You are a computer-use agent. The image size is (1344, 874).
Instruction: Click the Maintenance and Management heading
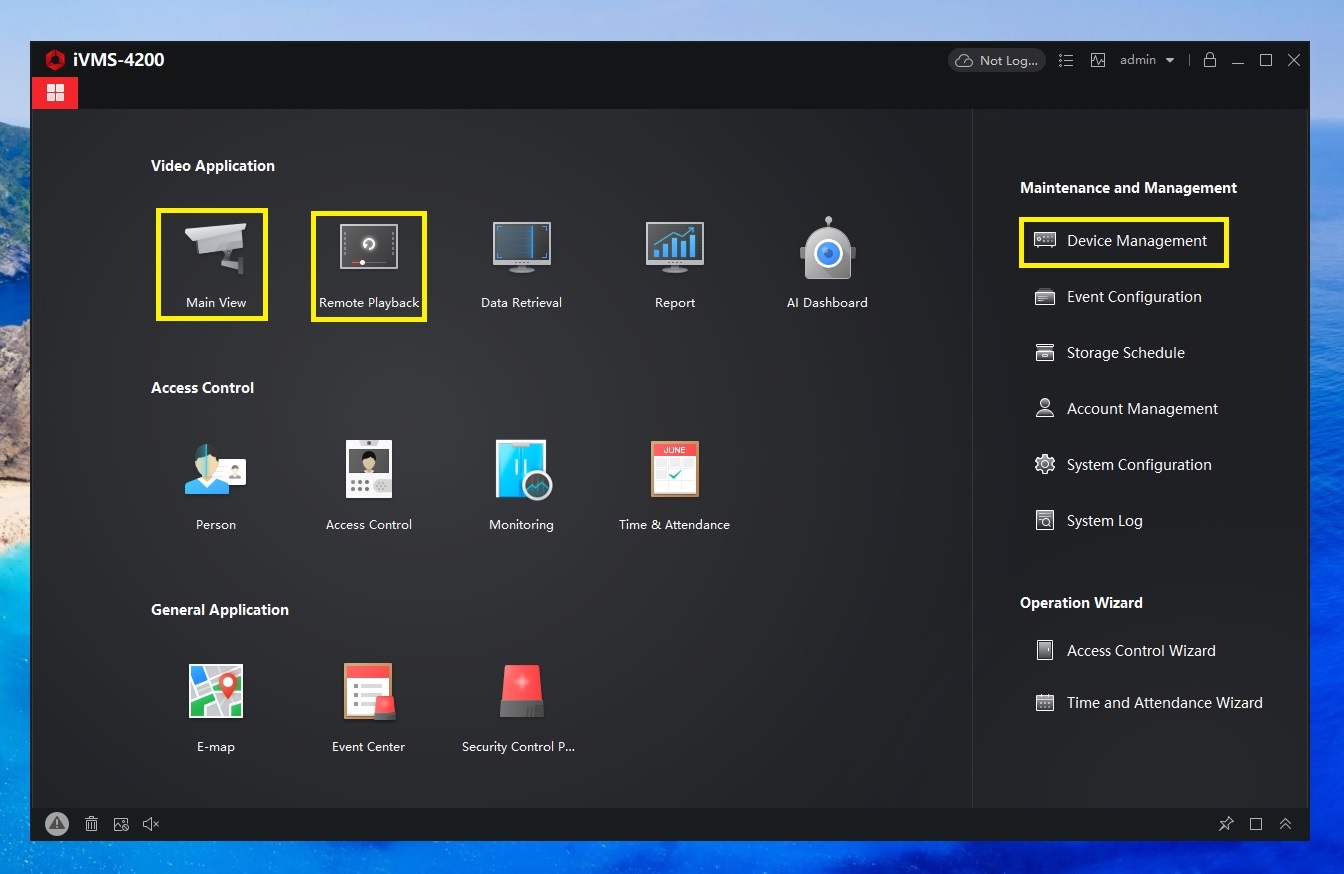1128,188
